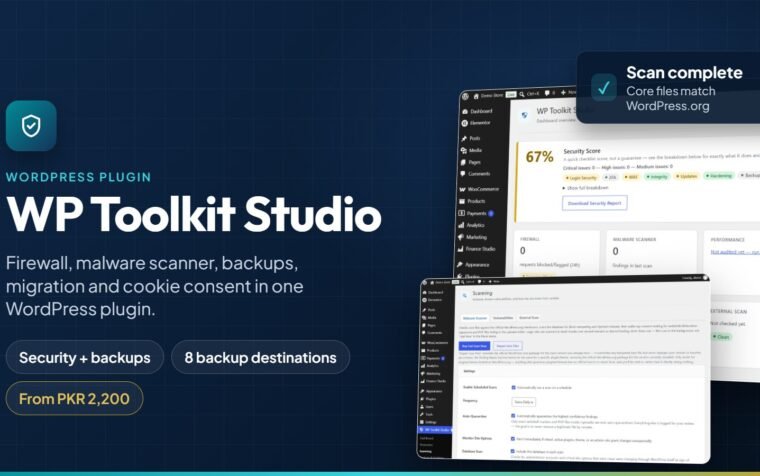This screenshot has height=476, width=760.
Task: Select WP Toolkit Studio in Scanning window sidebar
Action: 435,430
